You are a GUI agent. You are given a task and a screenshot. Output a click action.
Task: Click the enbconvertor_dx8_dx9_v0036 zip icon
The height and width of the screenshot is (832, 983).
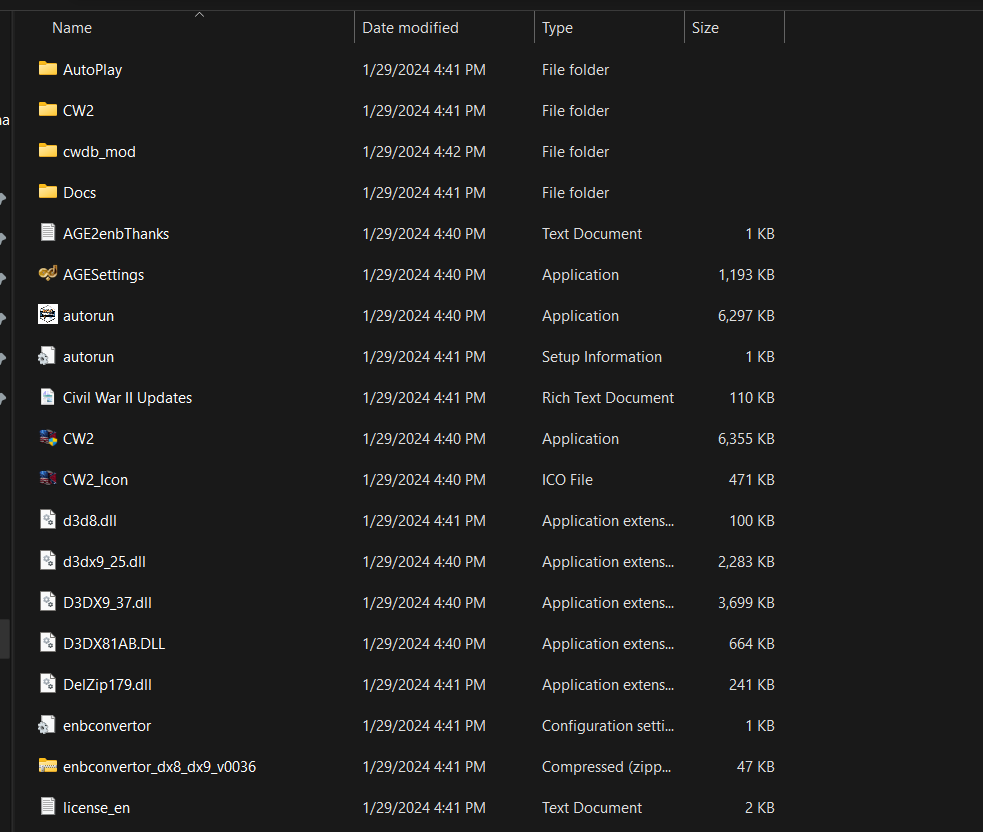coord(48,766)
